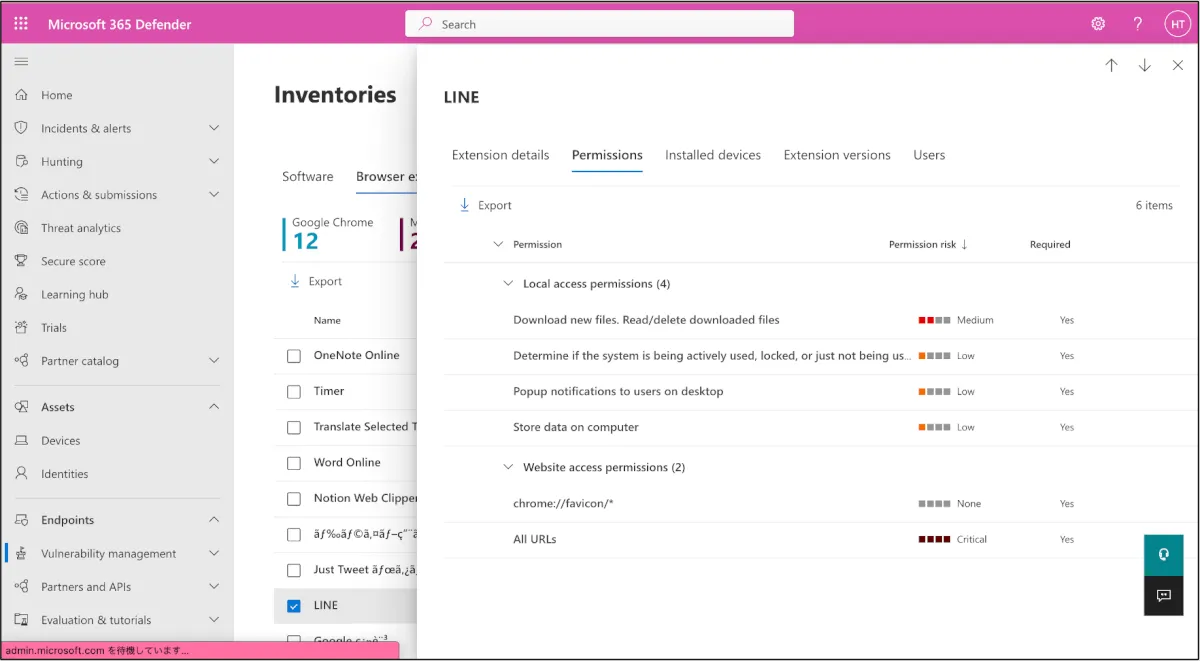Sort by Permission risk arrow
The image size is (1200, 661).
click(964, 244)
